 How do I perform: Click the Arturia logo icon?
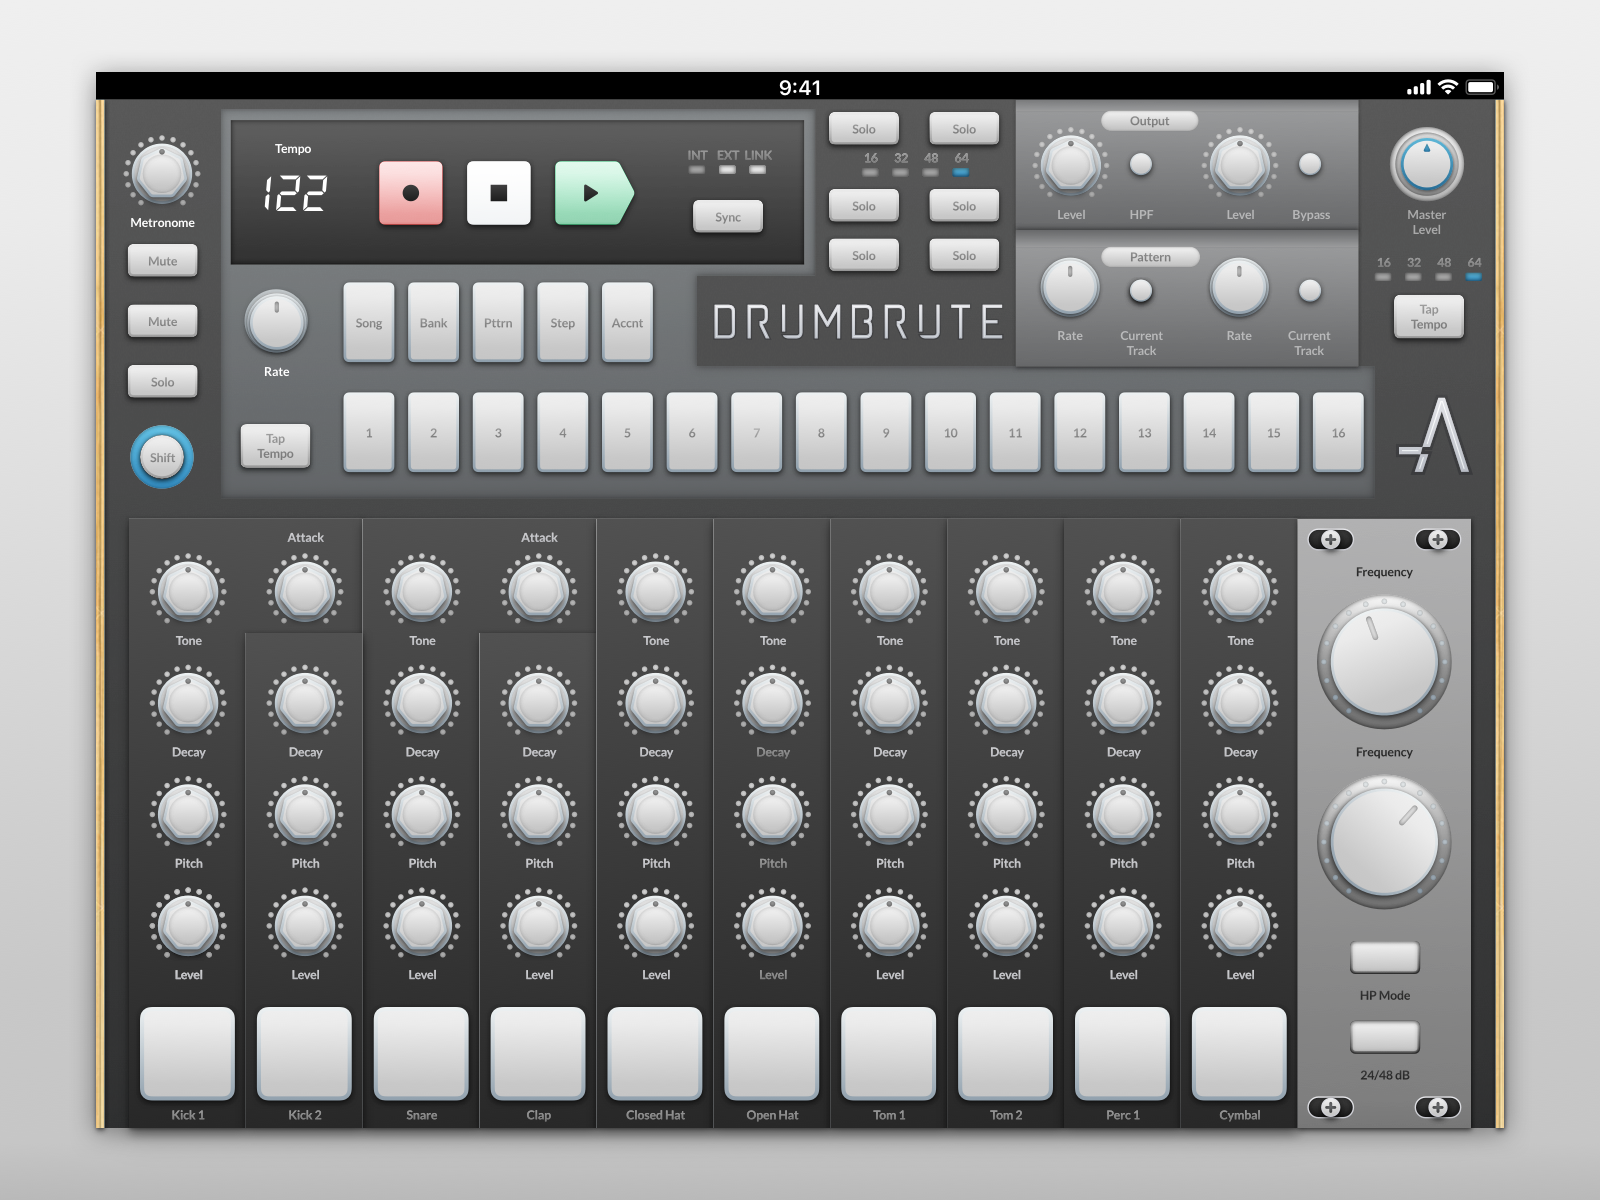point(1434,435)
